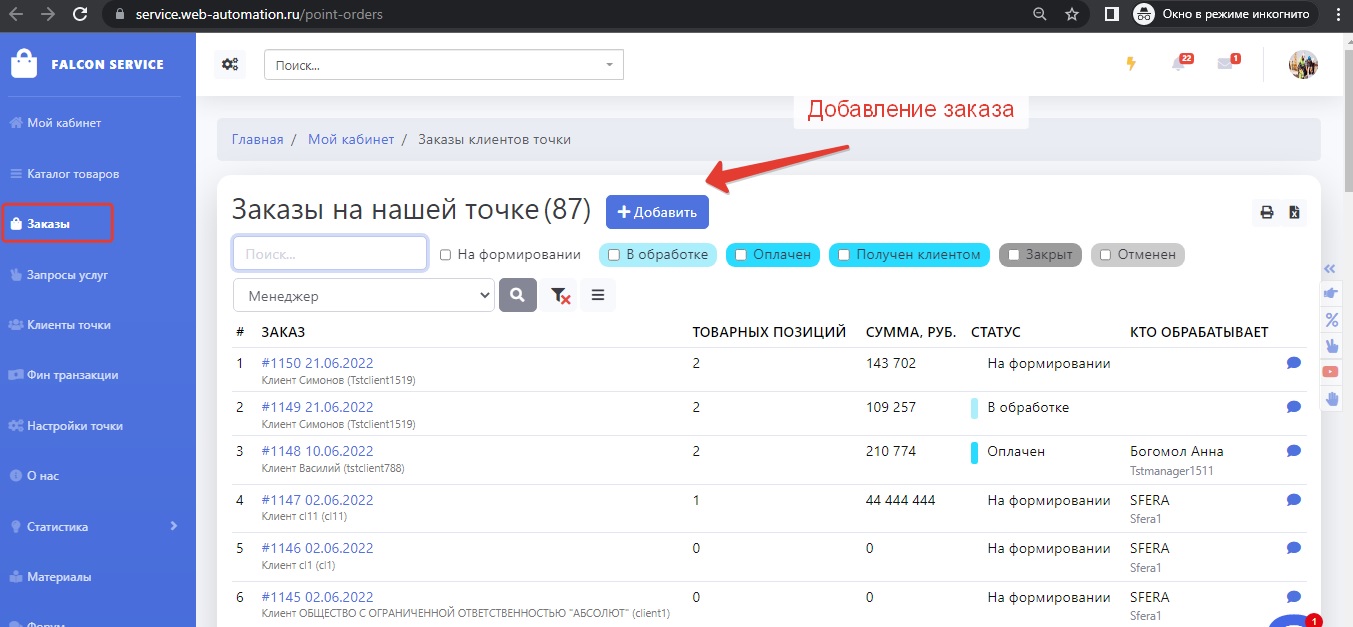Click the gears settings icon near search
Screen dimensions: 1353x627
pyautogui.click(x=230, y=65)
